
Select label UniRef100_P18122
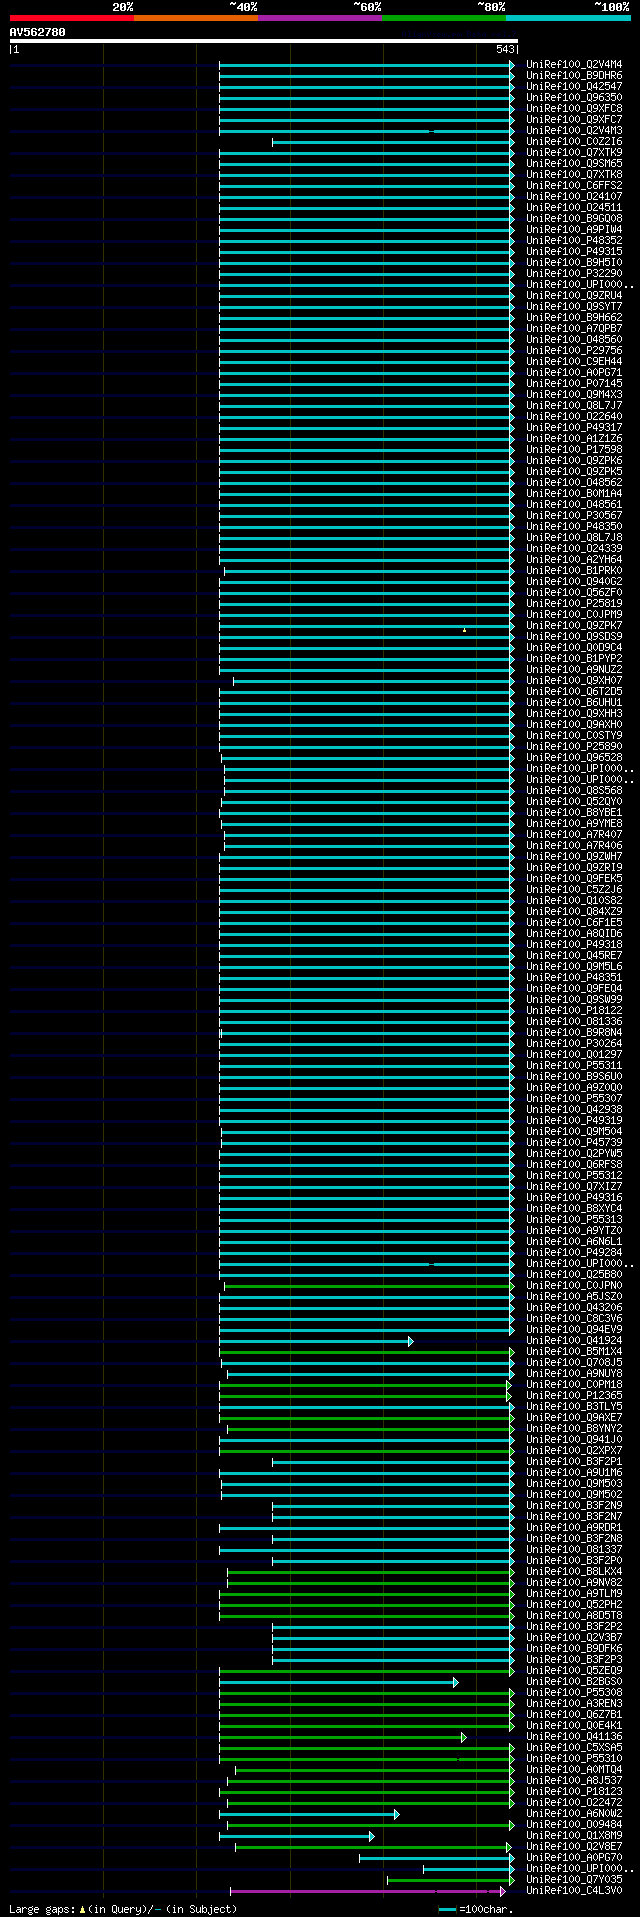(x=574, y=1010)
